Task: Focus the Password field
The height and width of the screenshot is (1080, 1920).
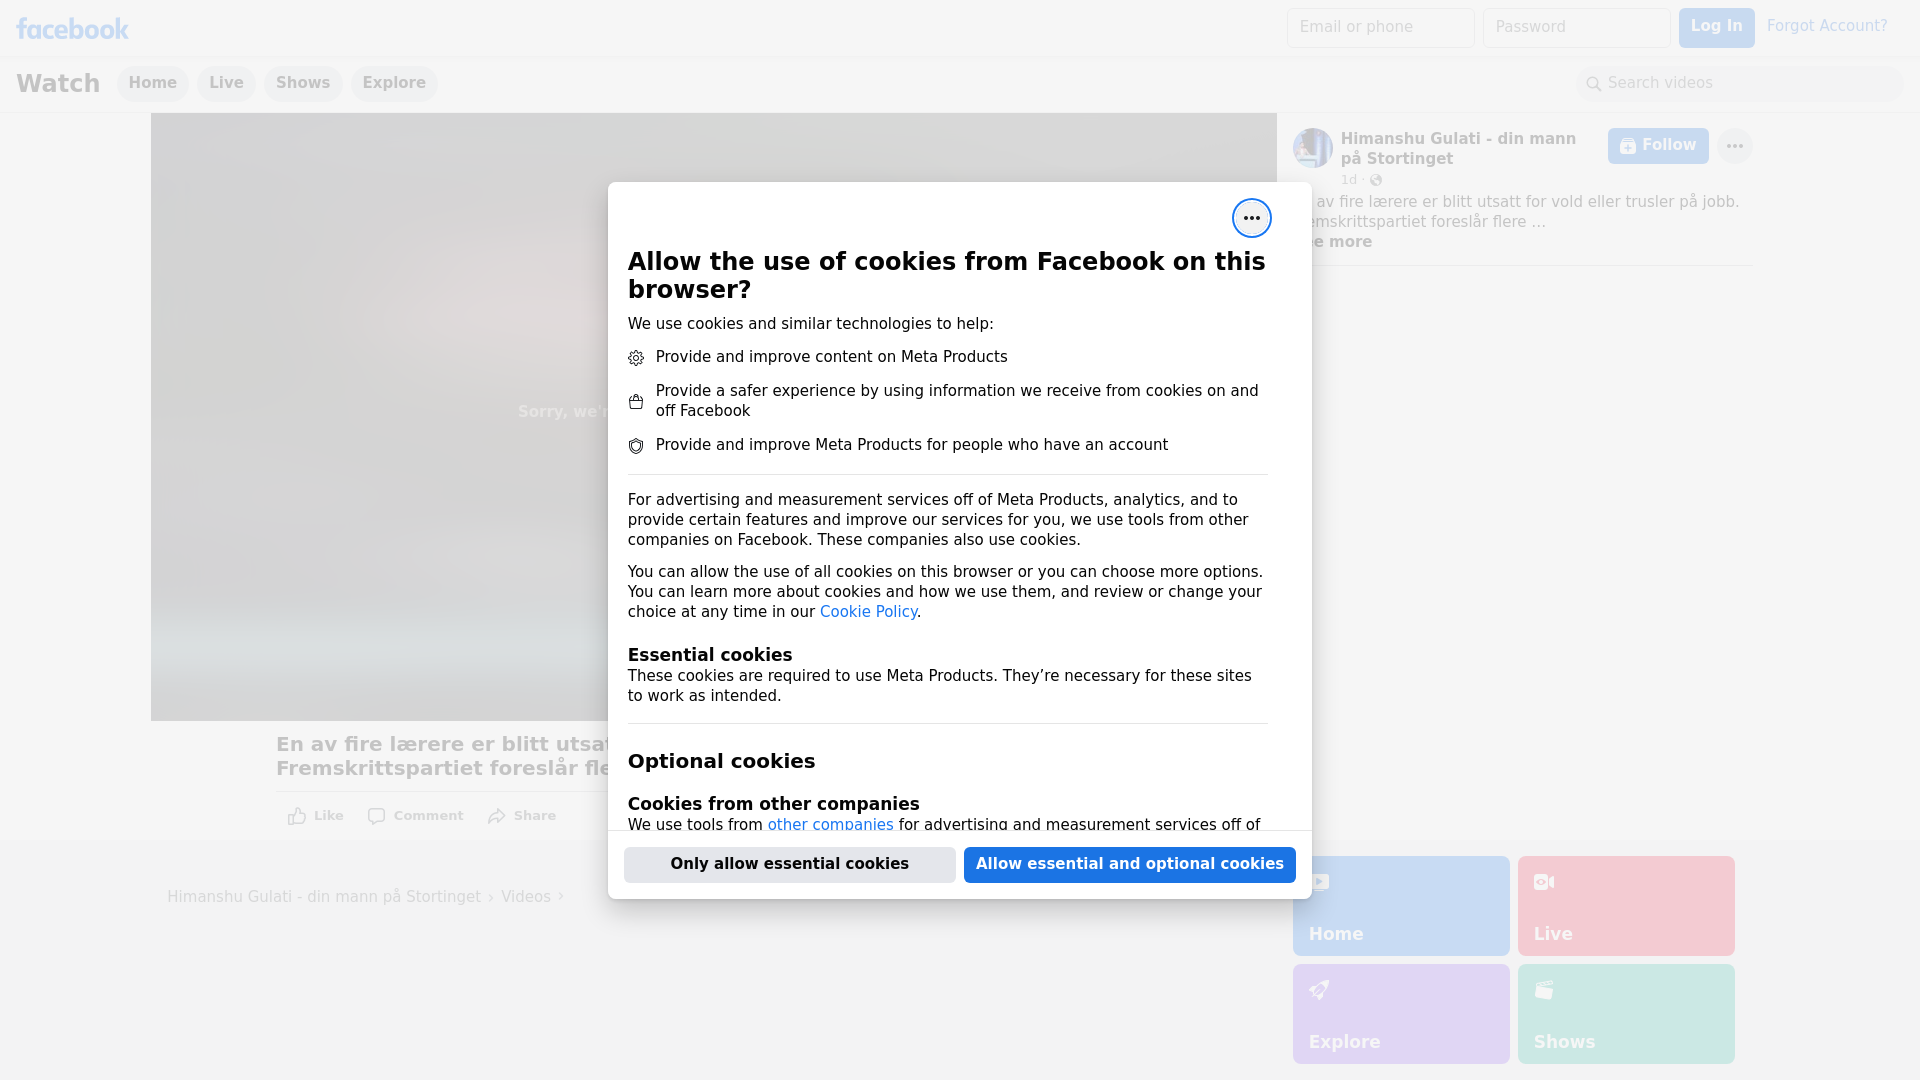Action: point(1576,27)
